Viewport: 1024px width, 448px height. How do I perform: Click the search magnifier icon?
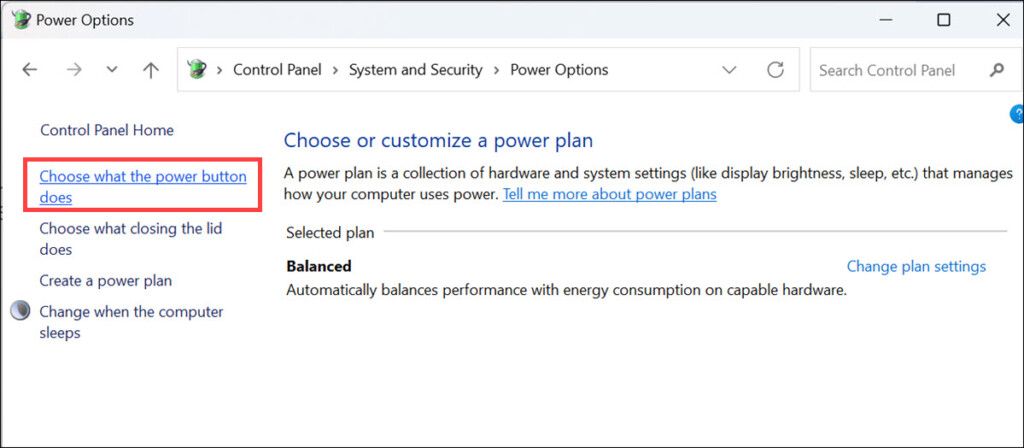pyautogui.click(x=996, y=70)
